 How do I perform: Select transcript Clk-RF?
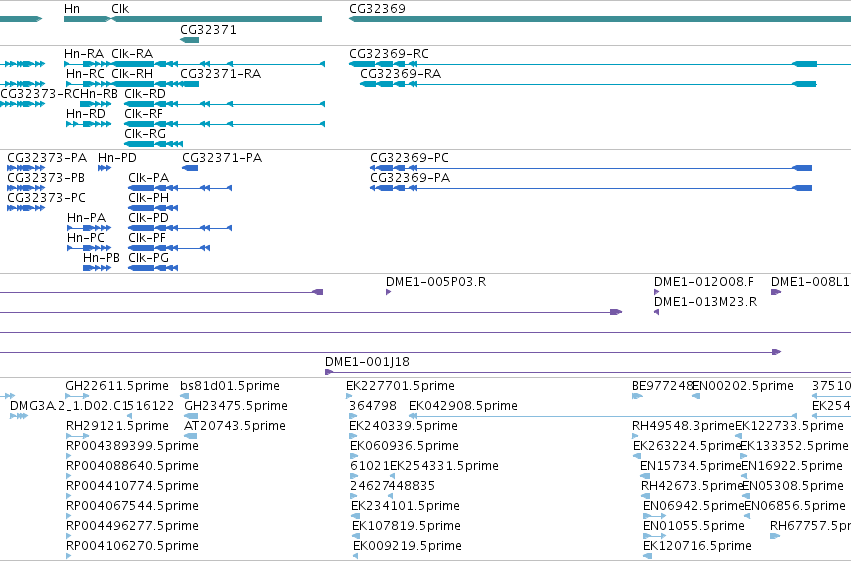(x=143, y=114)
